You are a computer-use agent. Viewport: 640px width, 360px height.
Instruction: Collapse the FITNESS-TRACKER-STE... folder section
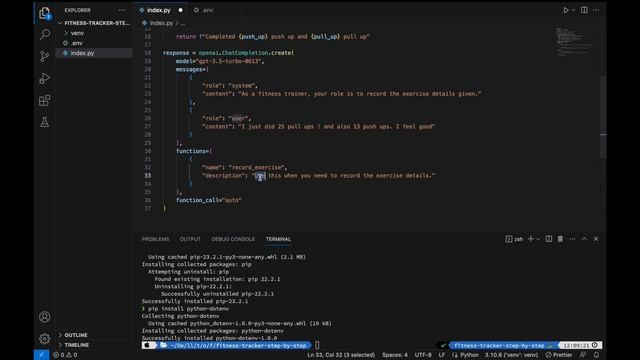[94, 23]
